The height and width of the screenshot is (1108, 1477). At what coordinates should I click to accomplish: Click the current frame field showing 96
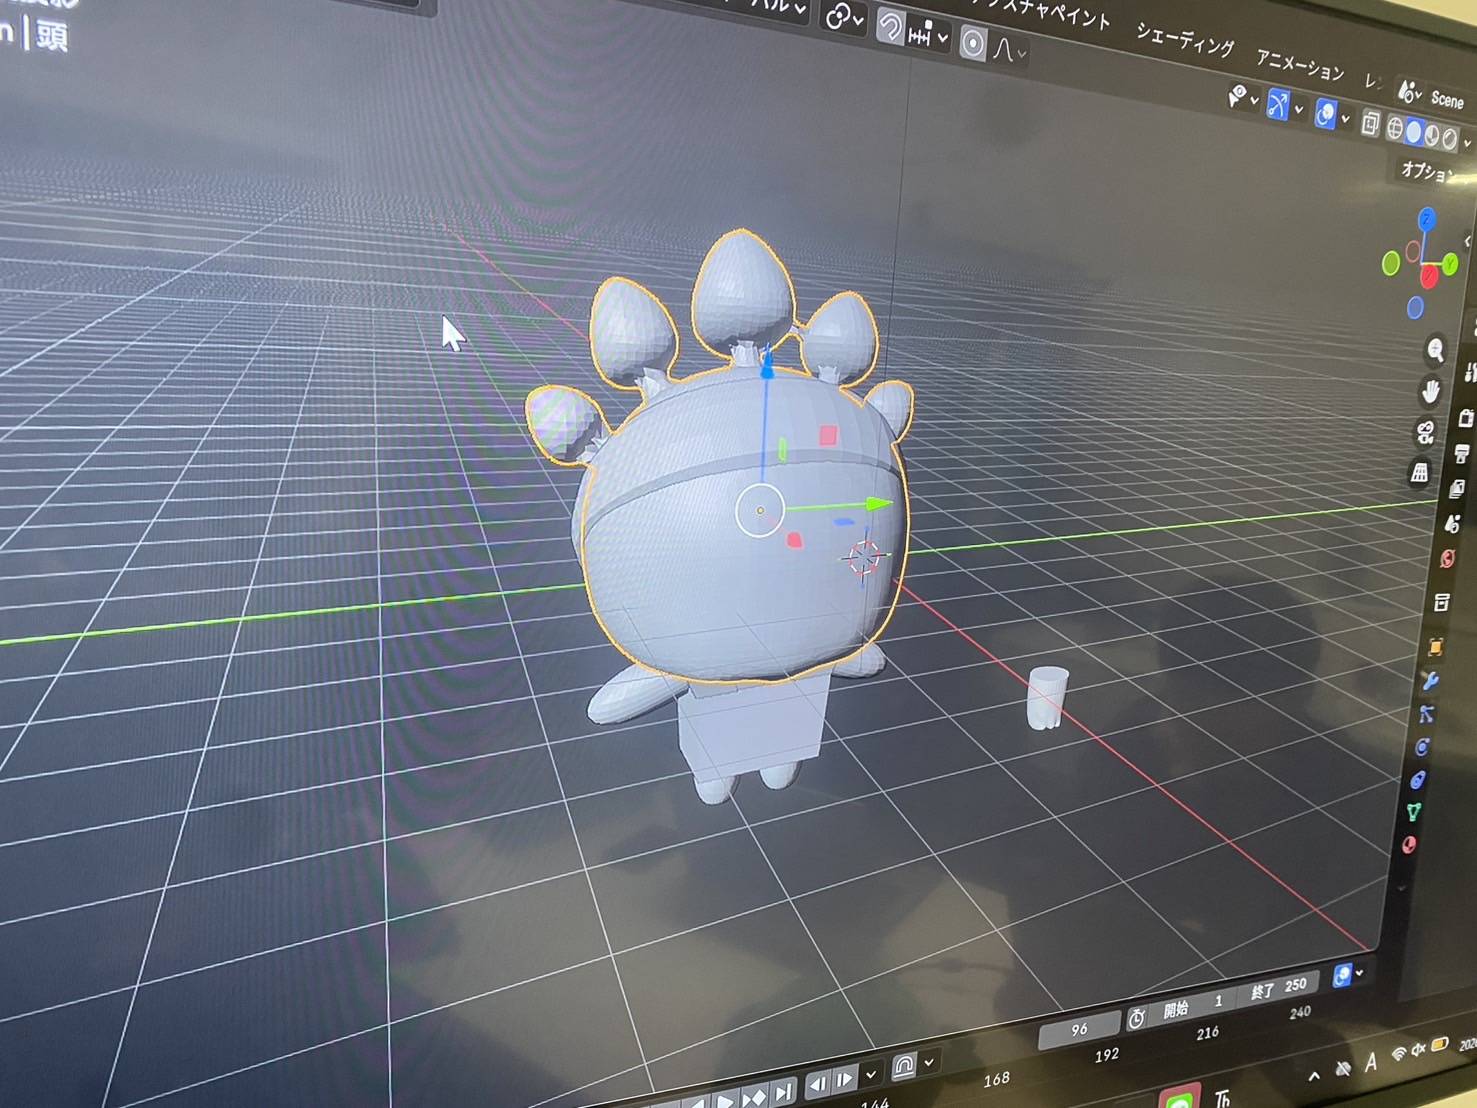(1078, 1029)
